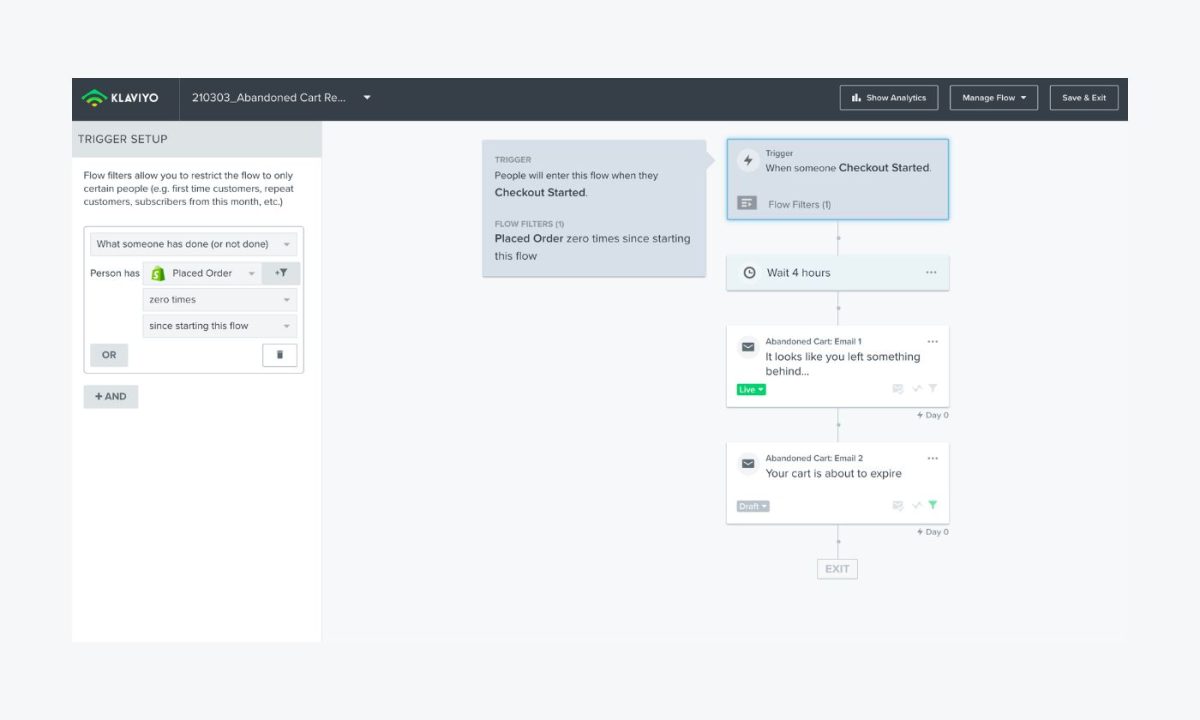Image resolution: width=1200 pixels, height=720 pixels.
Task: Click the trash icon to delete filter
Action: pos(279,355)
